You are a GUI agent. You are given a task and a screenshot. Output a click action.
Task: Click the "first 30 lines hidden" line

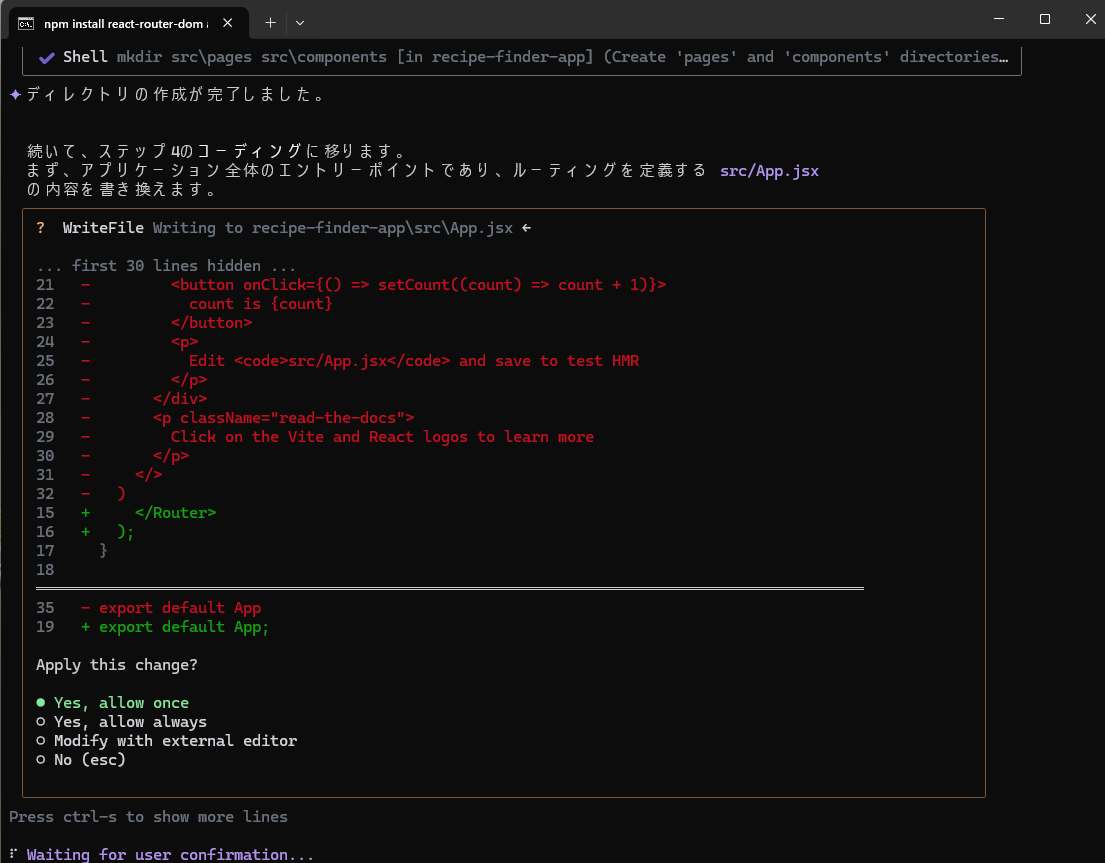click(166, 266)
